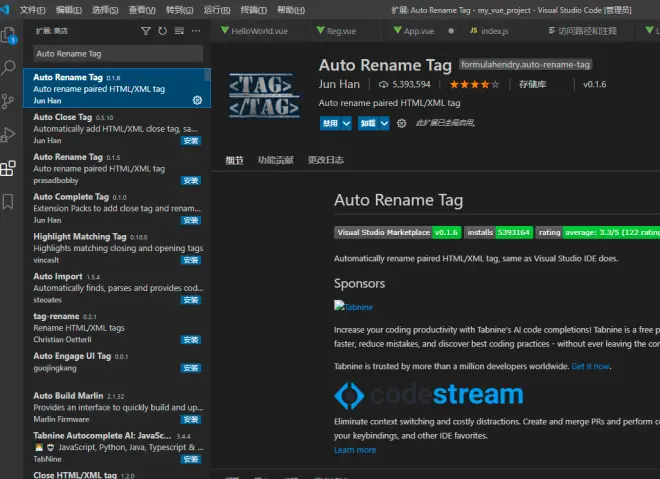660x479 pixels.
Task: Open the Explorer view in activity bar
Action: coord(8,35)
